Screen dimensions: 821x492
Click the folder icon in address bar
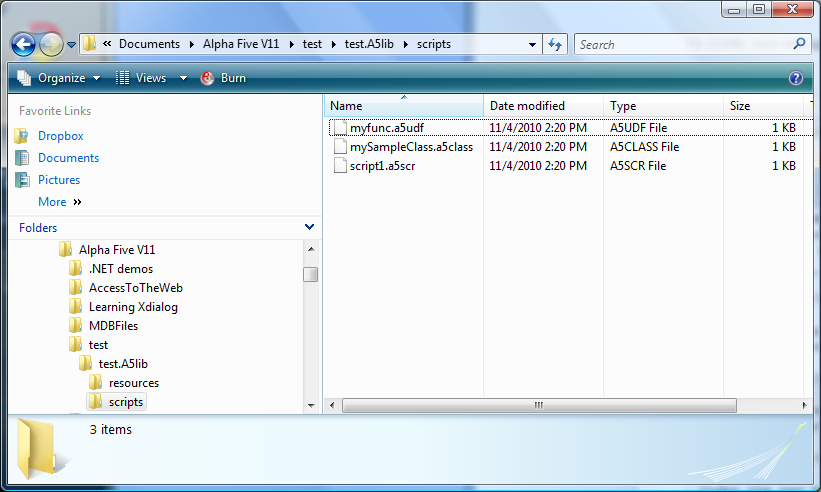(90, 43)
